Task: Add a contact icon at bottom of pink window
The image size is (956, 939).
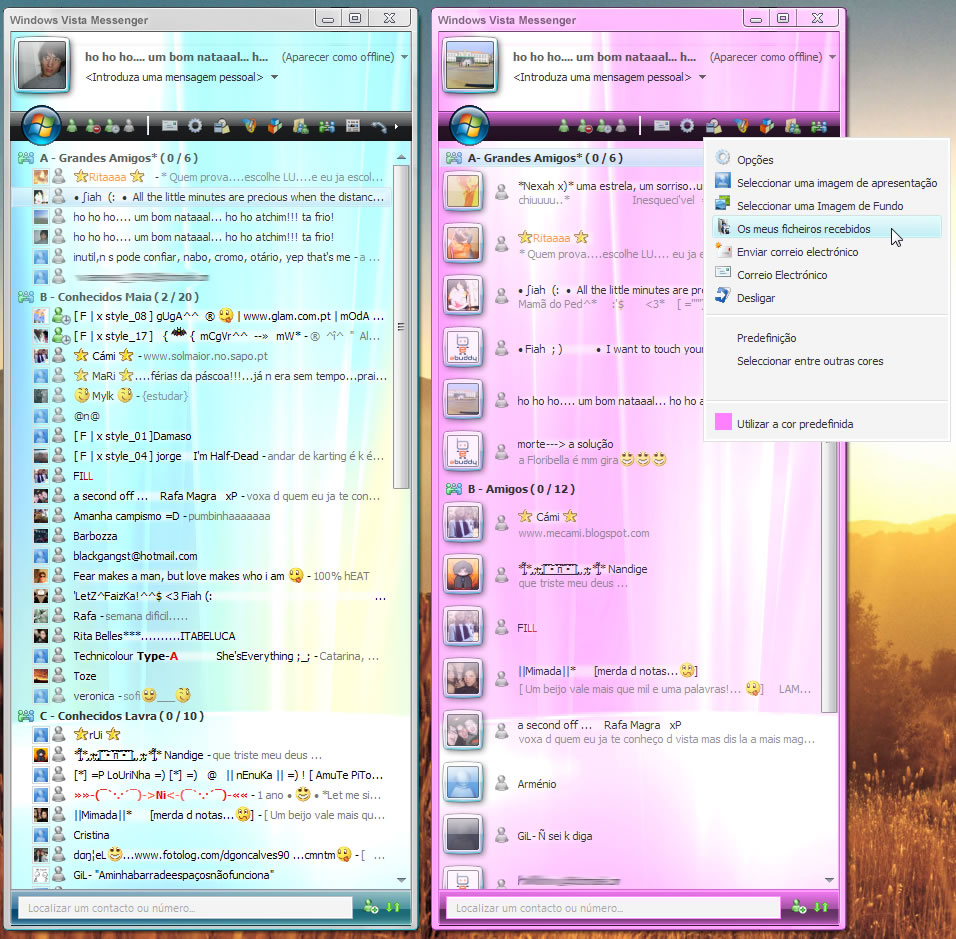Action: [799, 907]
